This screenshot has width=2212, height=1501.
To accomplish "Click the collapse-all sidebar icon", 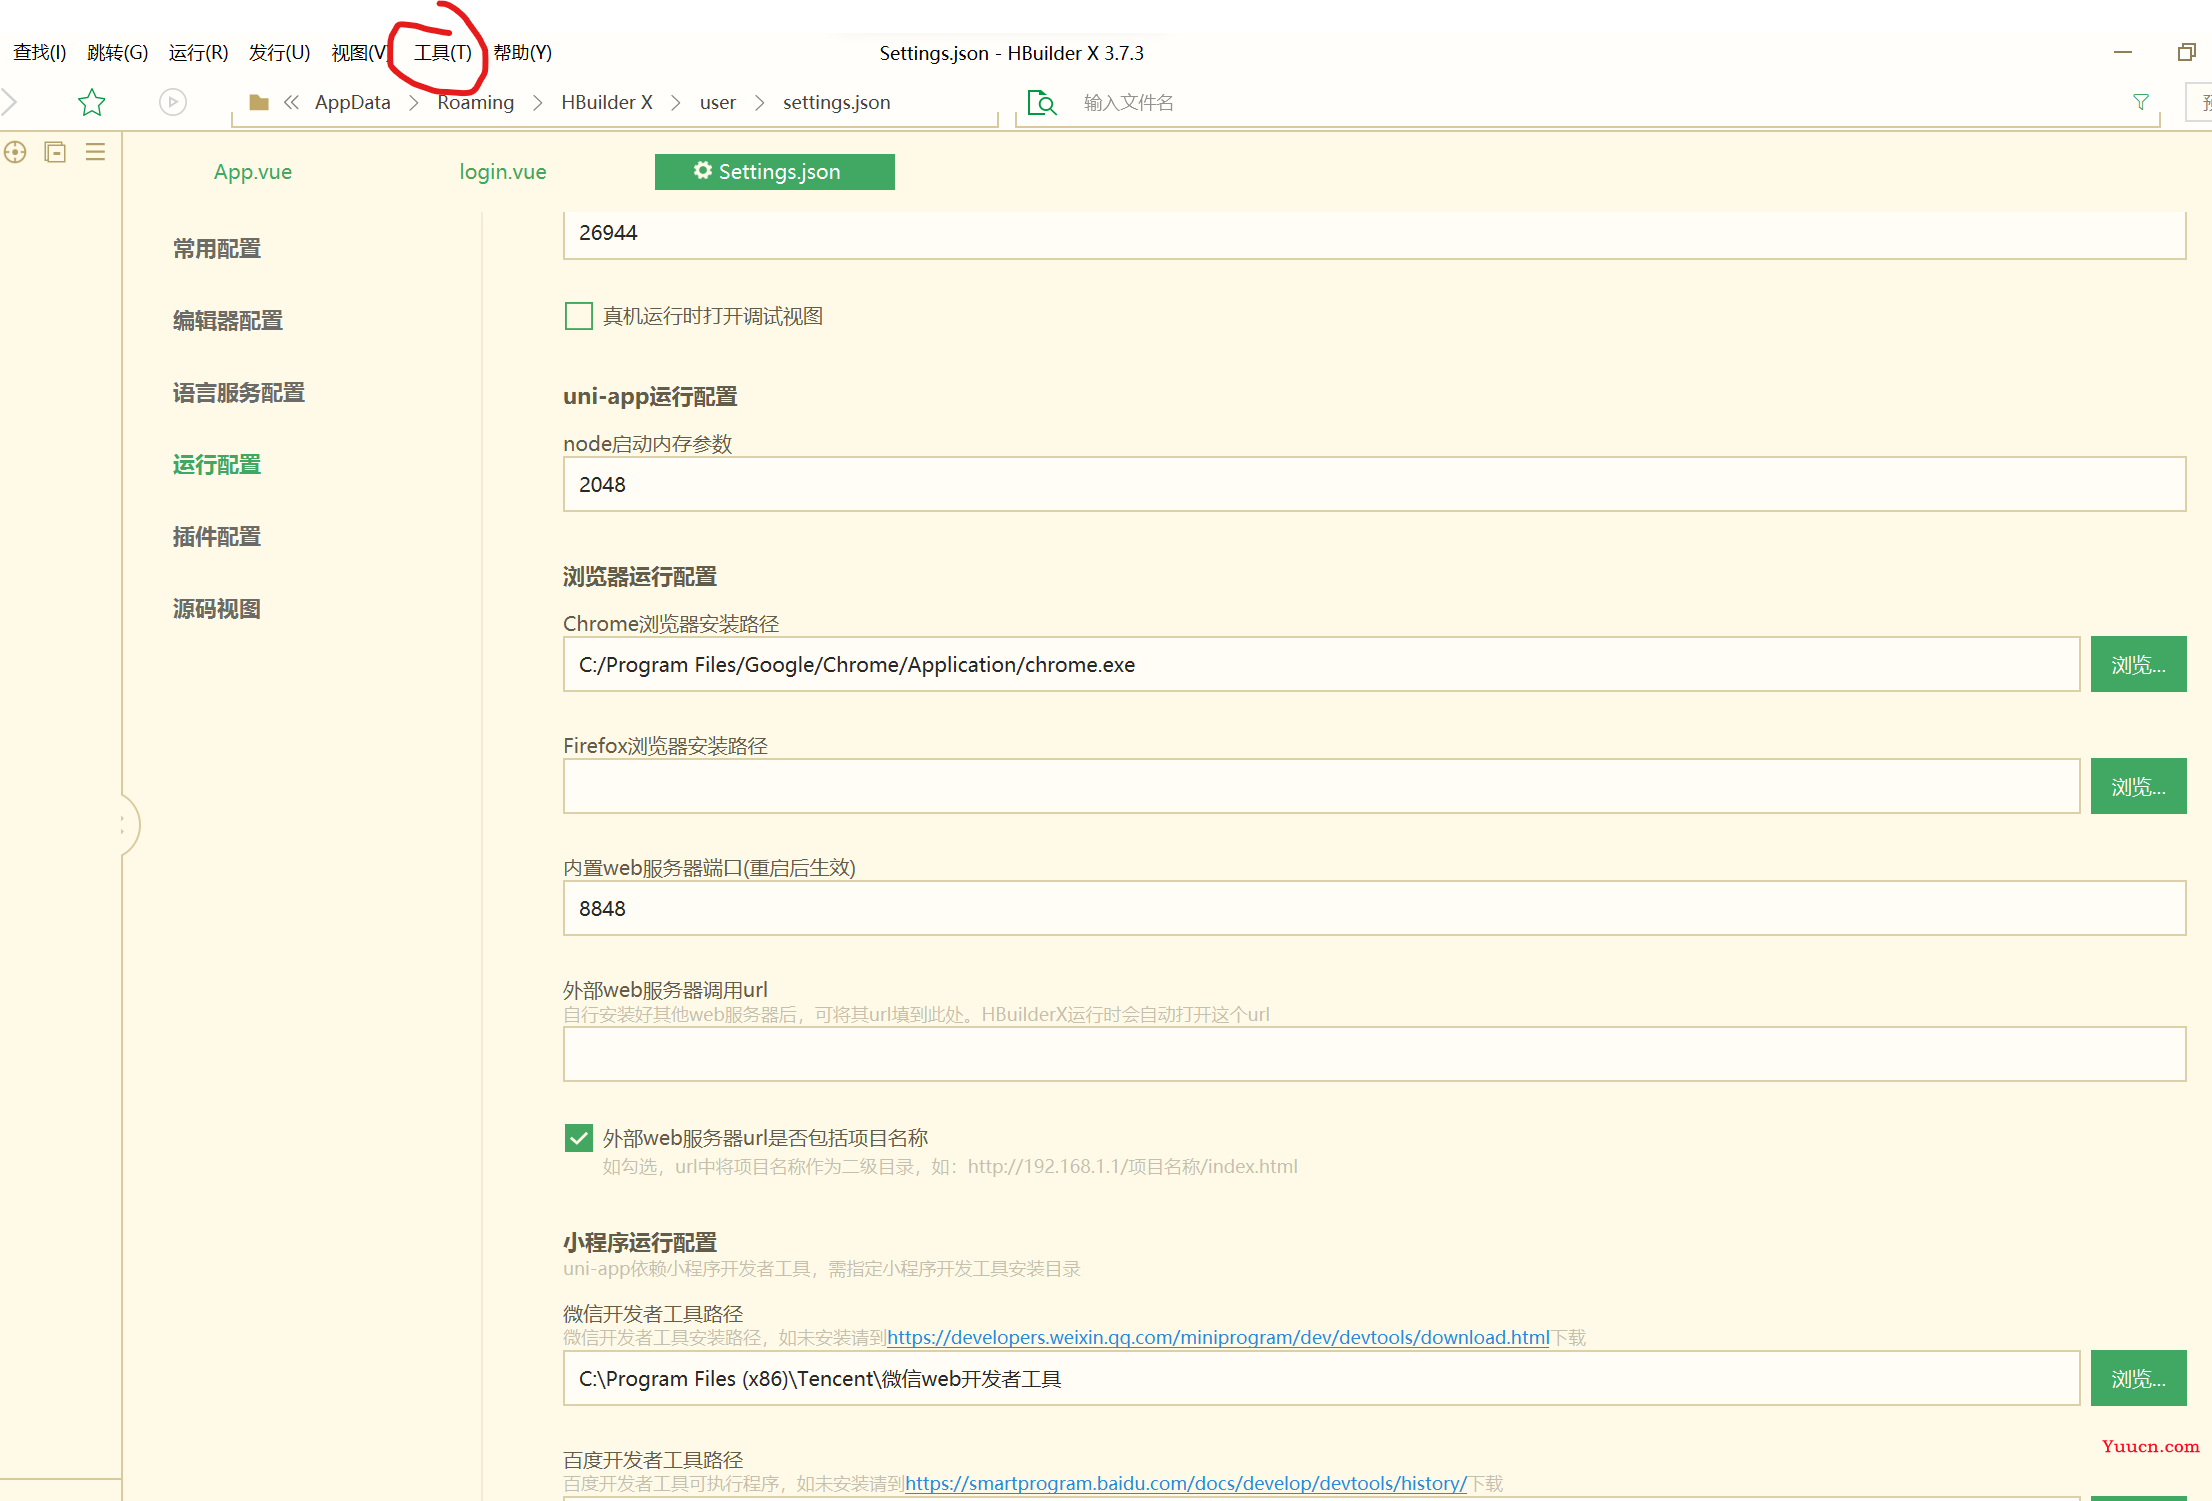I will (x=55, y=152).
